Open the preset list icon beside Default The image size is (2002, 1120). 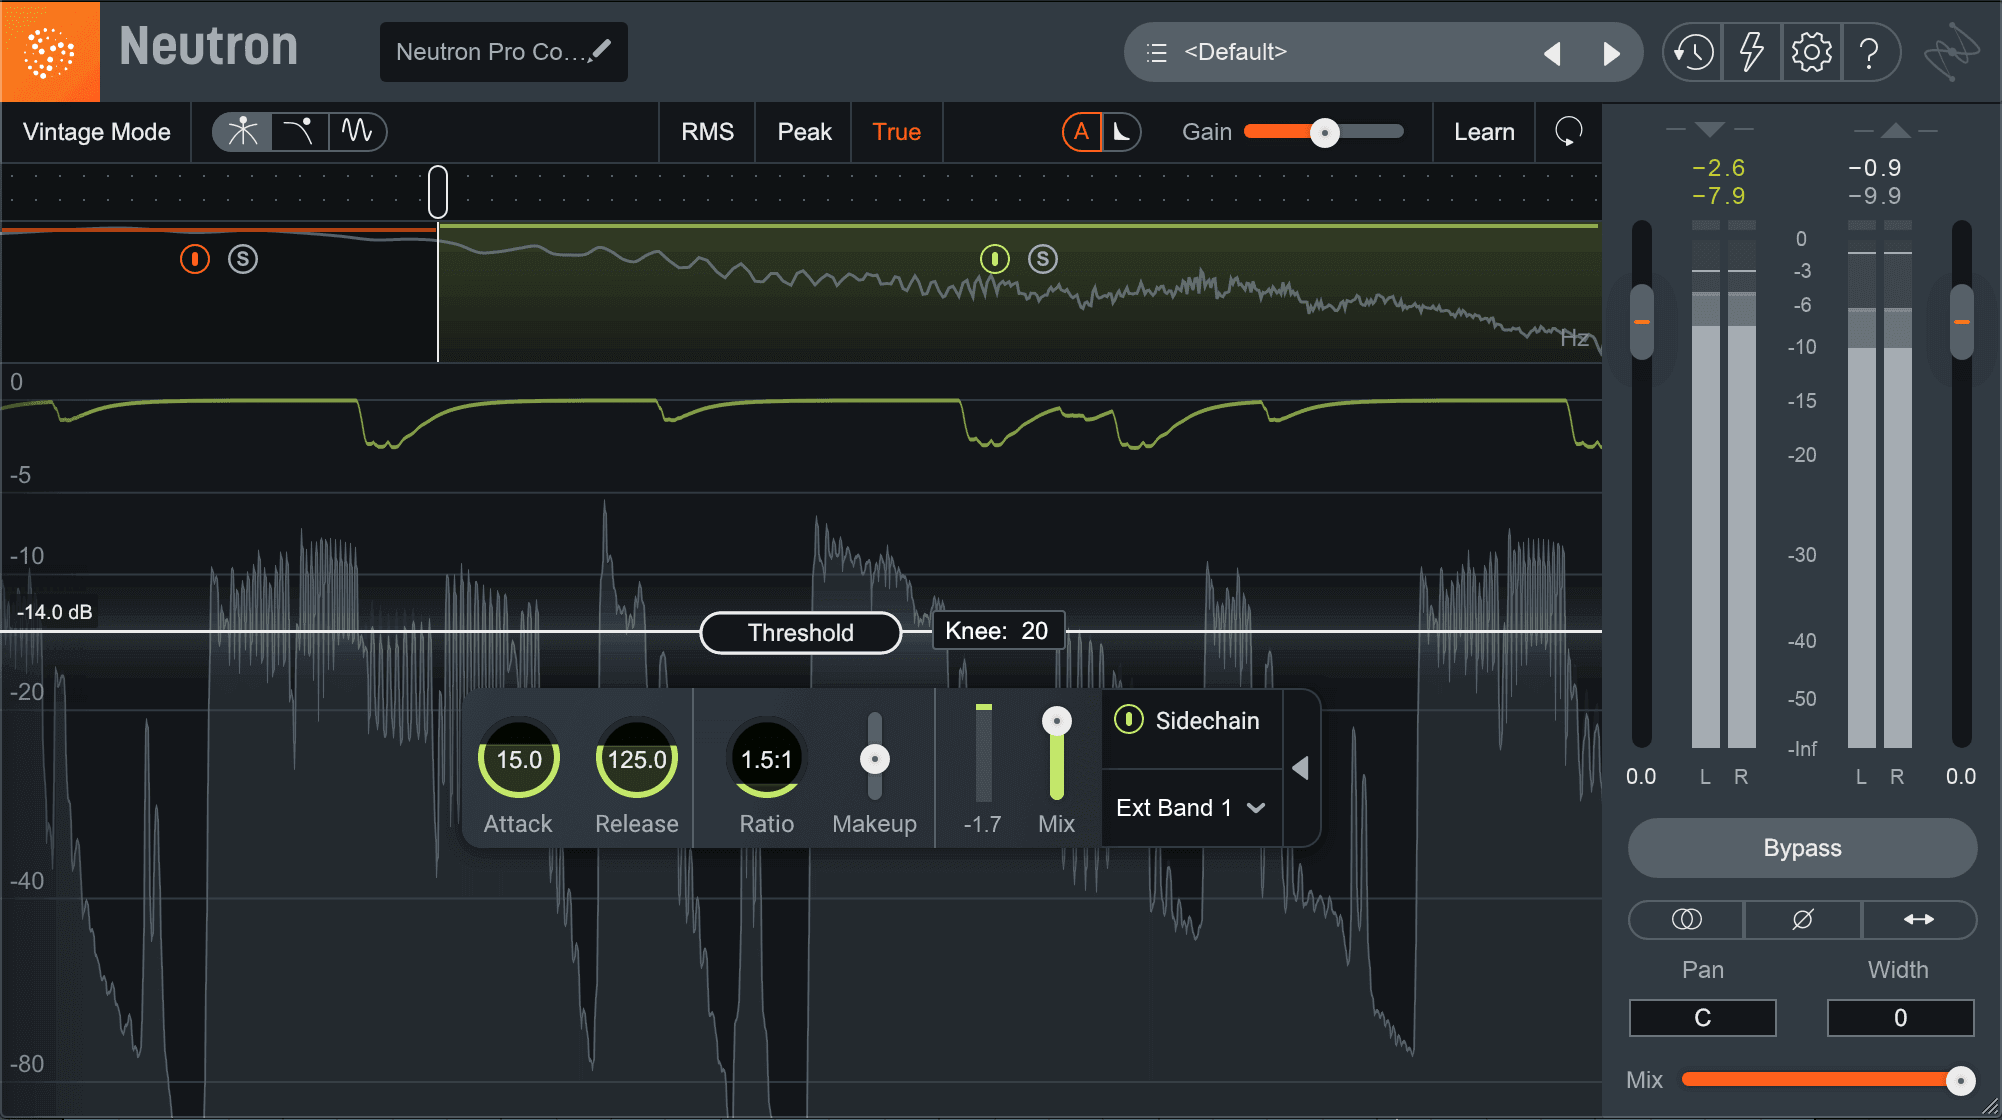click(1156, 53)
